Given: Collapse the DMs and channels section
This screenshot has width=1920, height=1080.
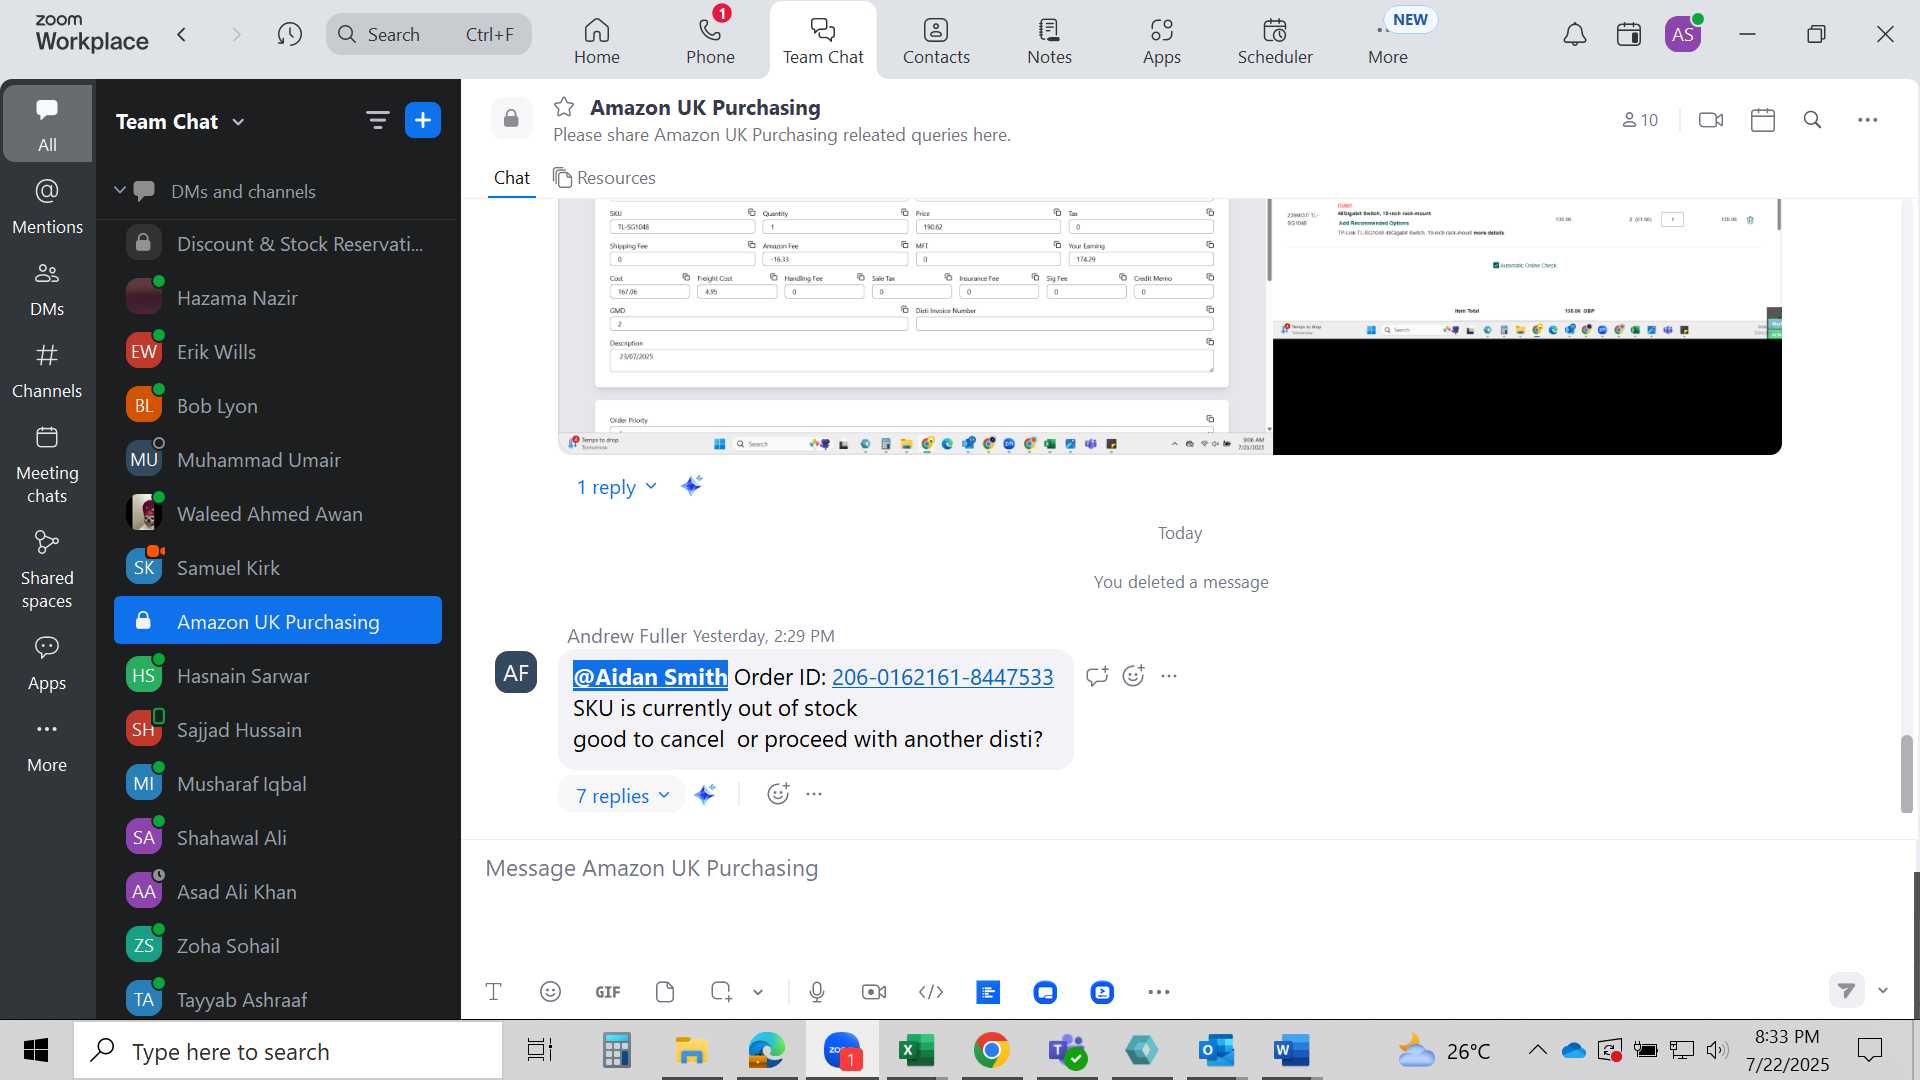Looking at the screenshot, I should 120,190.
